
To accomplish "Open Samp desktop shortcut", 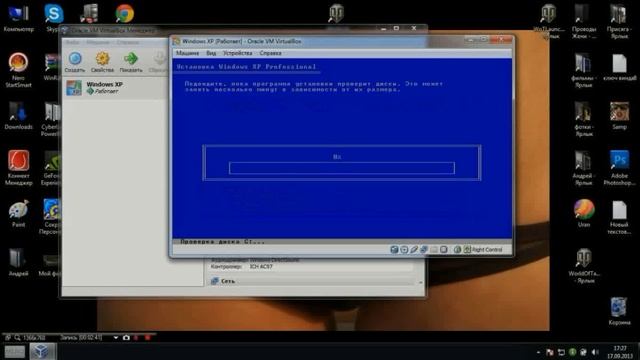I will point(619,116).
